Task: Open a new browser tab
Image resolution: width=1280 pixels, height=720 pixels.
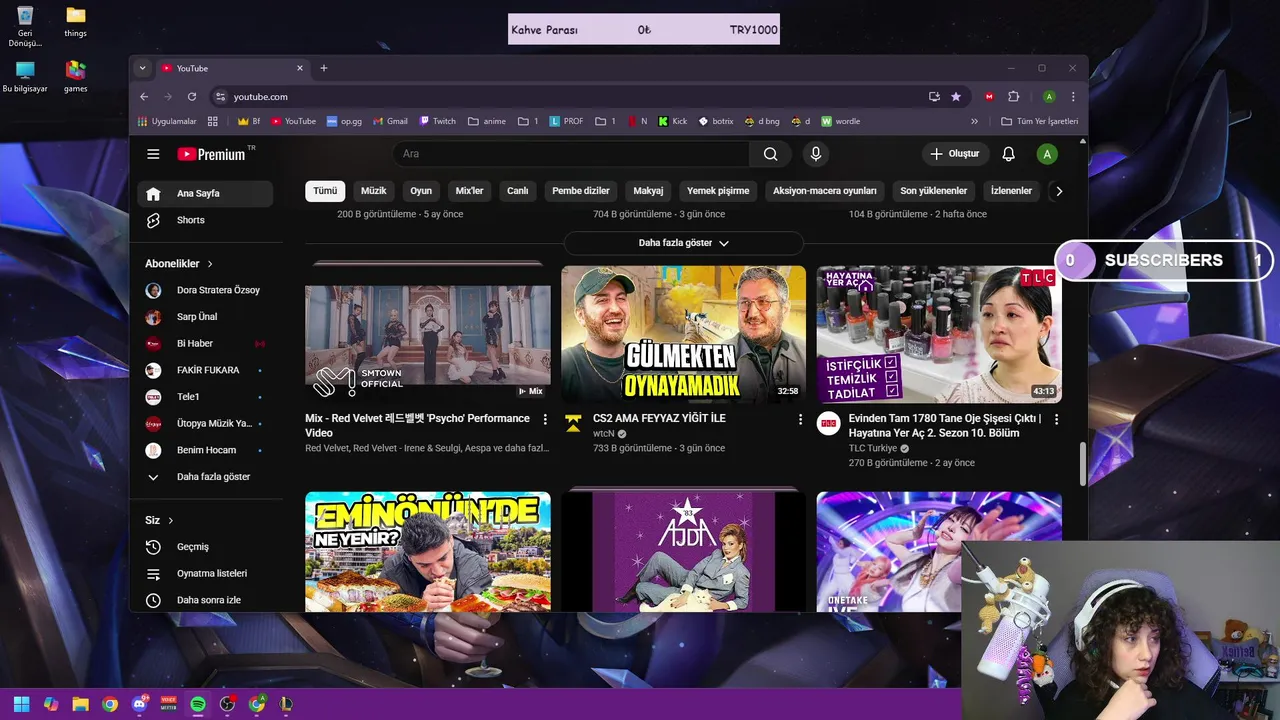Action: point(324,68)
